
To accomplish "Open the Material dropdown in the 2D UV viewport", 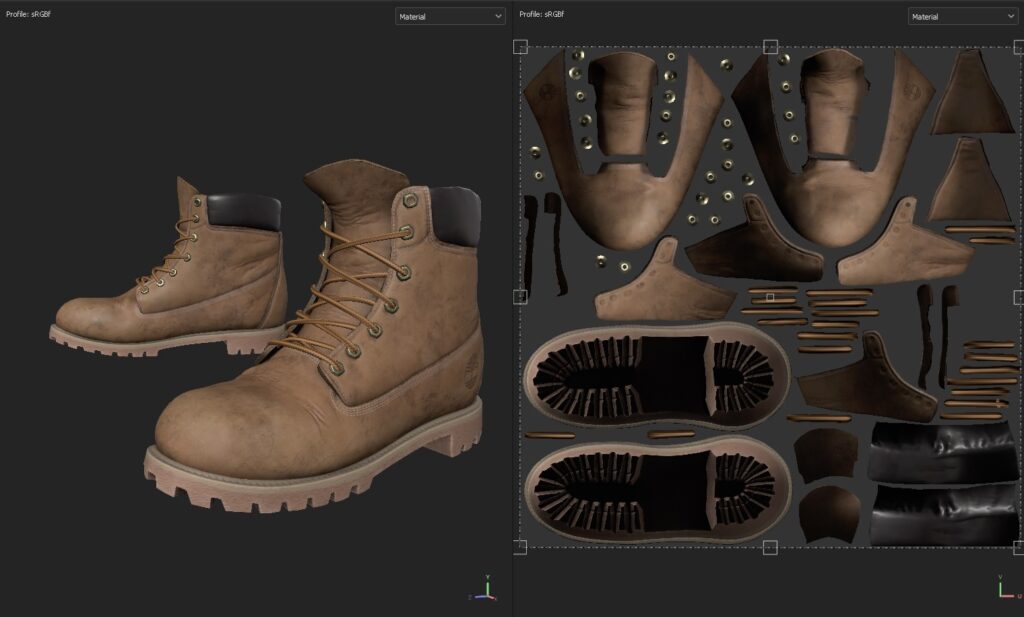I will pos(962,16).
